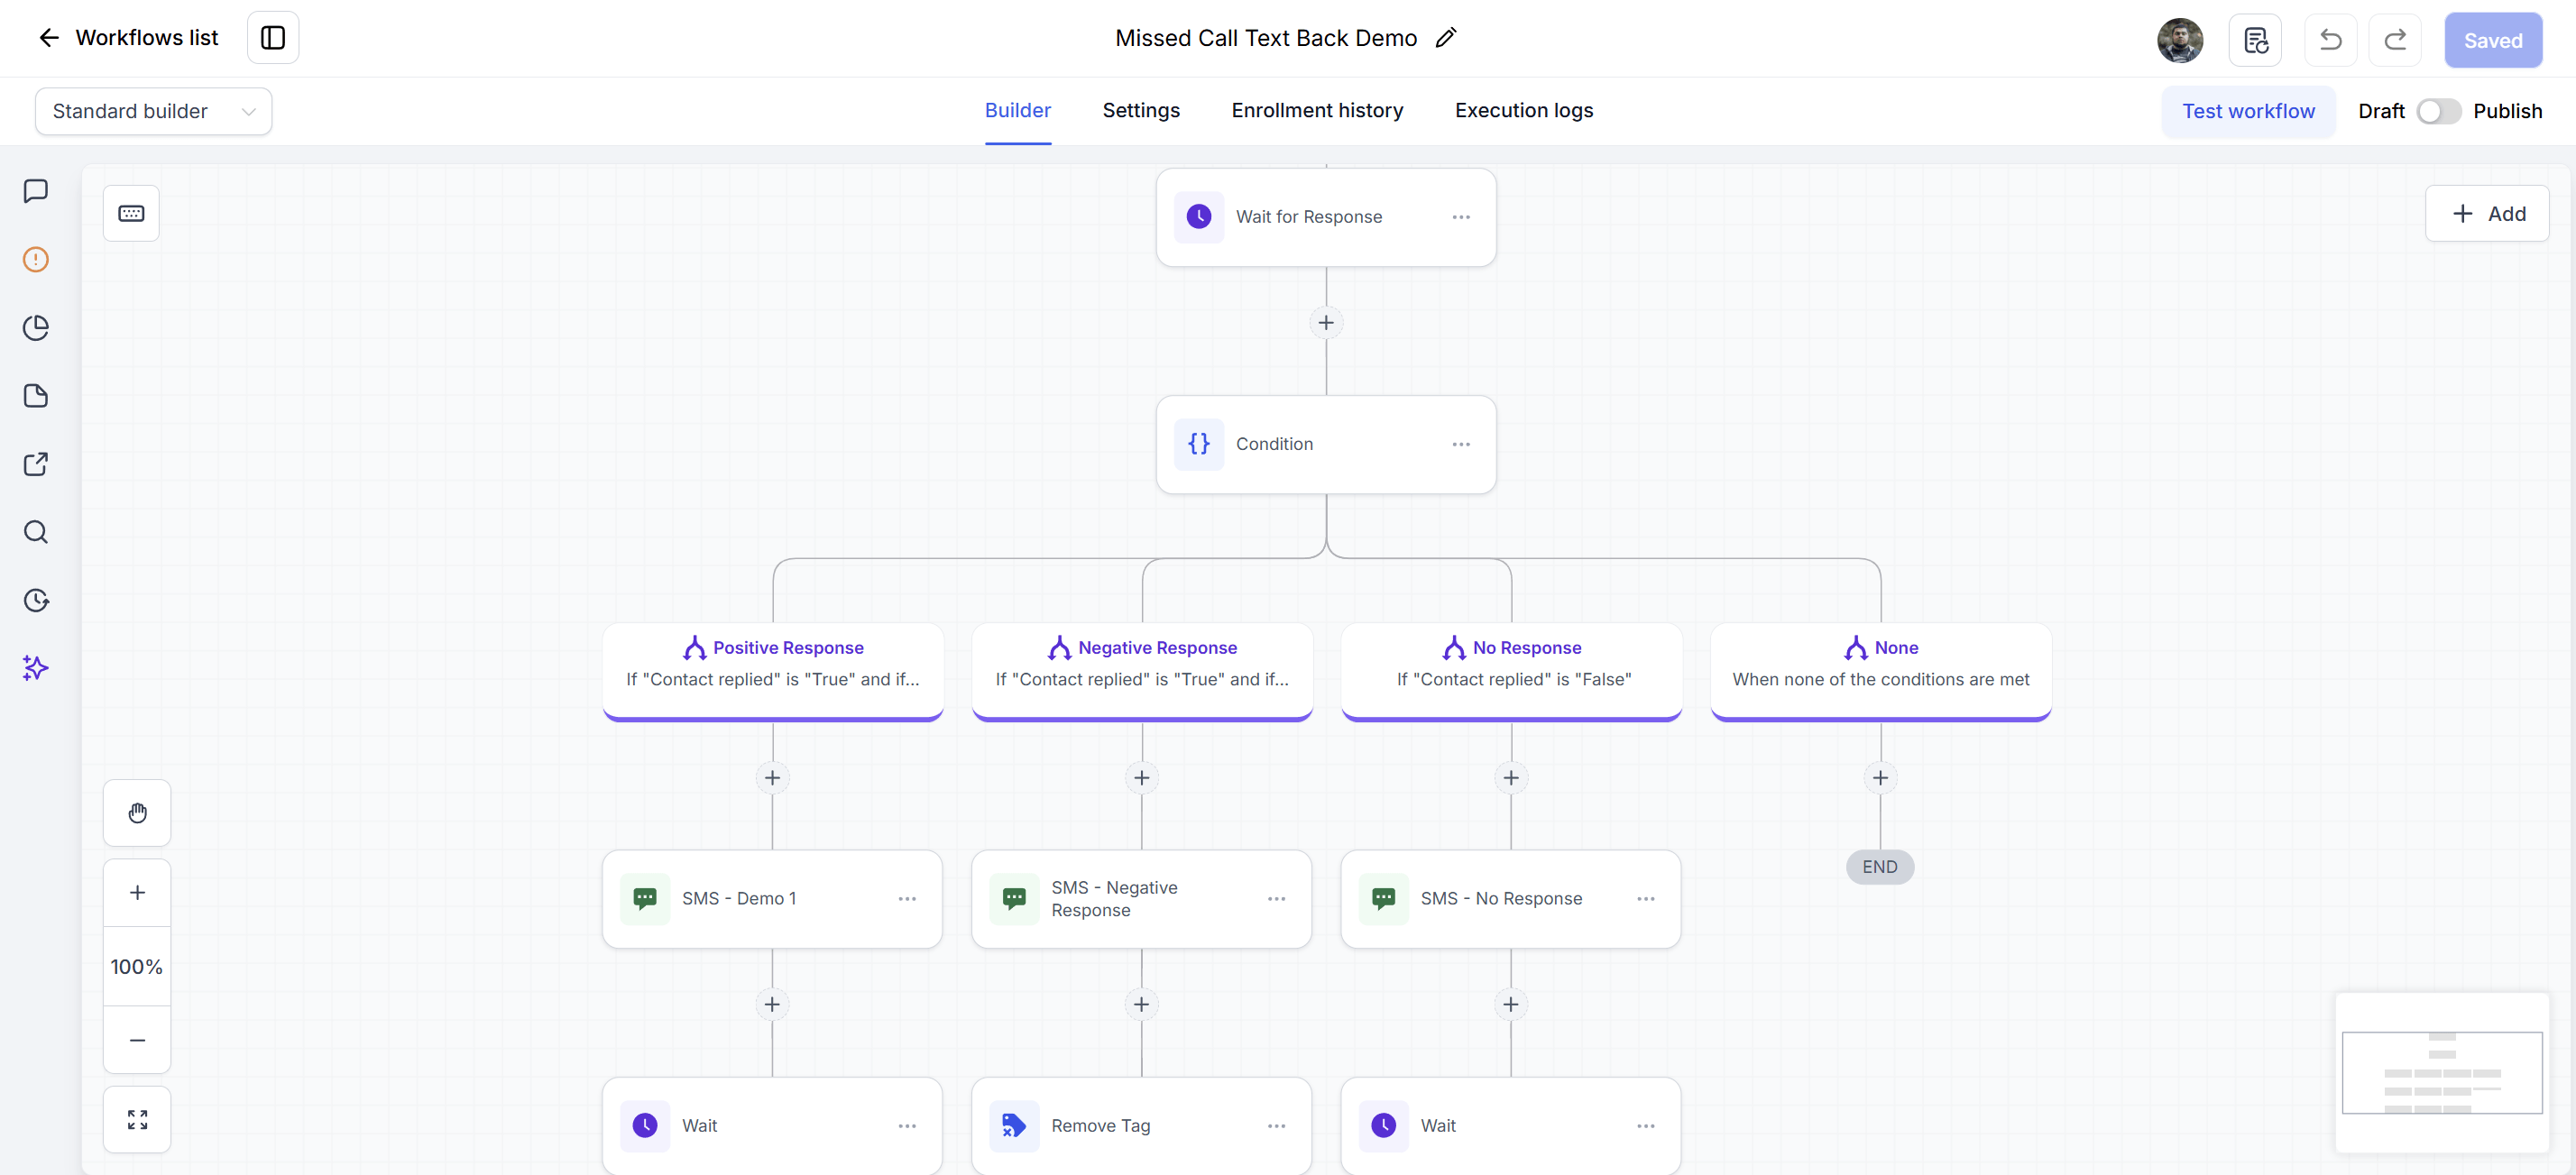Image resolution: width=2576 pixels, height=1175 pixels.
Task: Open options for Wait under SMS - Demo 1
Action: click(907, 1126)
